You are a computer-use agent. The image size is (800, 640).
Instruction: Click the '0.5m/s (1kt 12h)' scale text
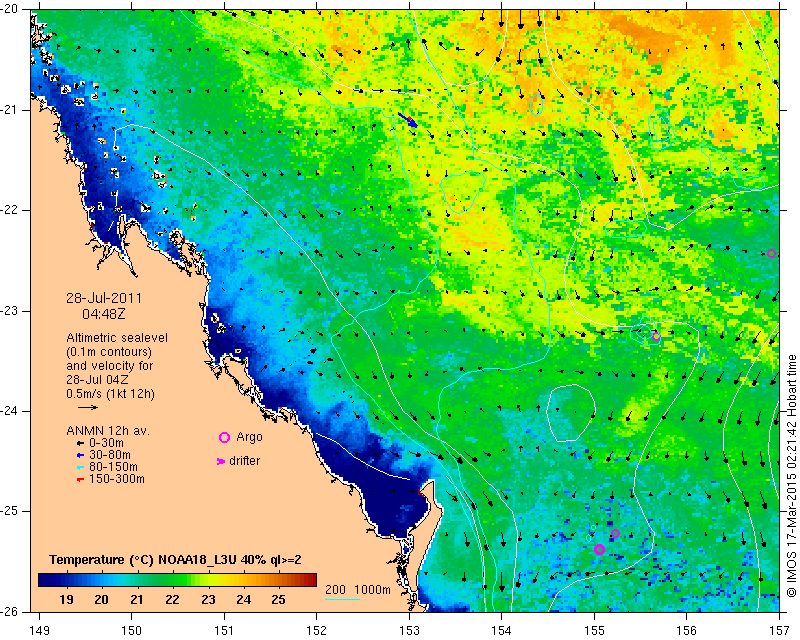[110, 394]
